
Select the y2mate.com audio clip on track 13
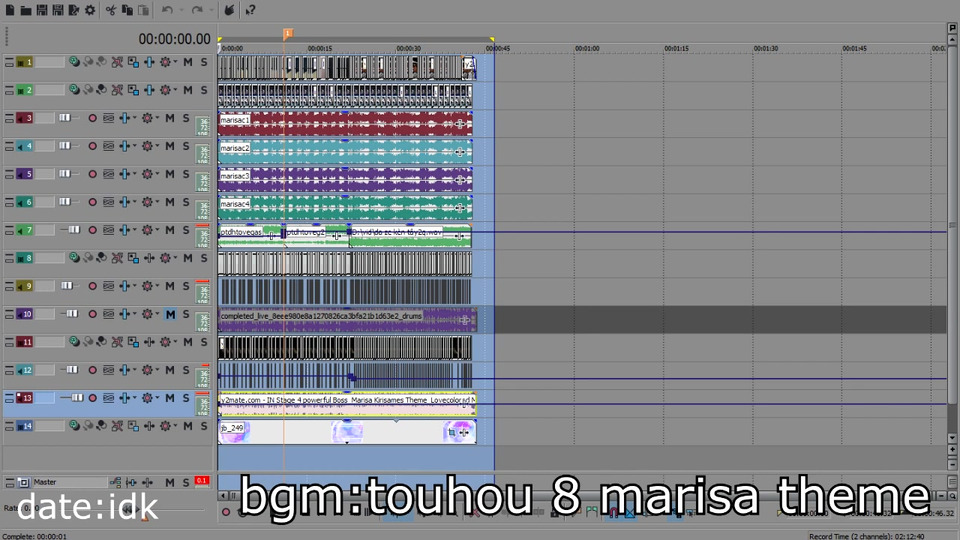[347, 404]
